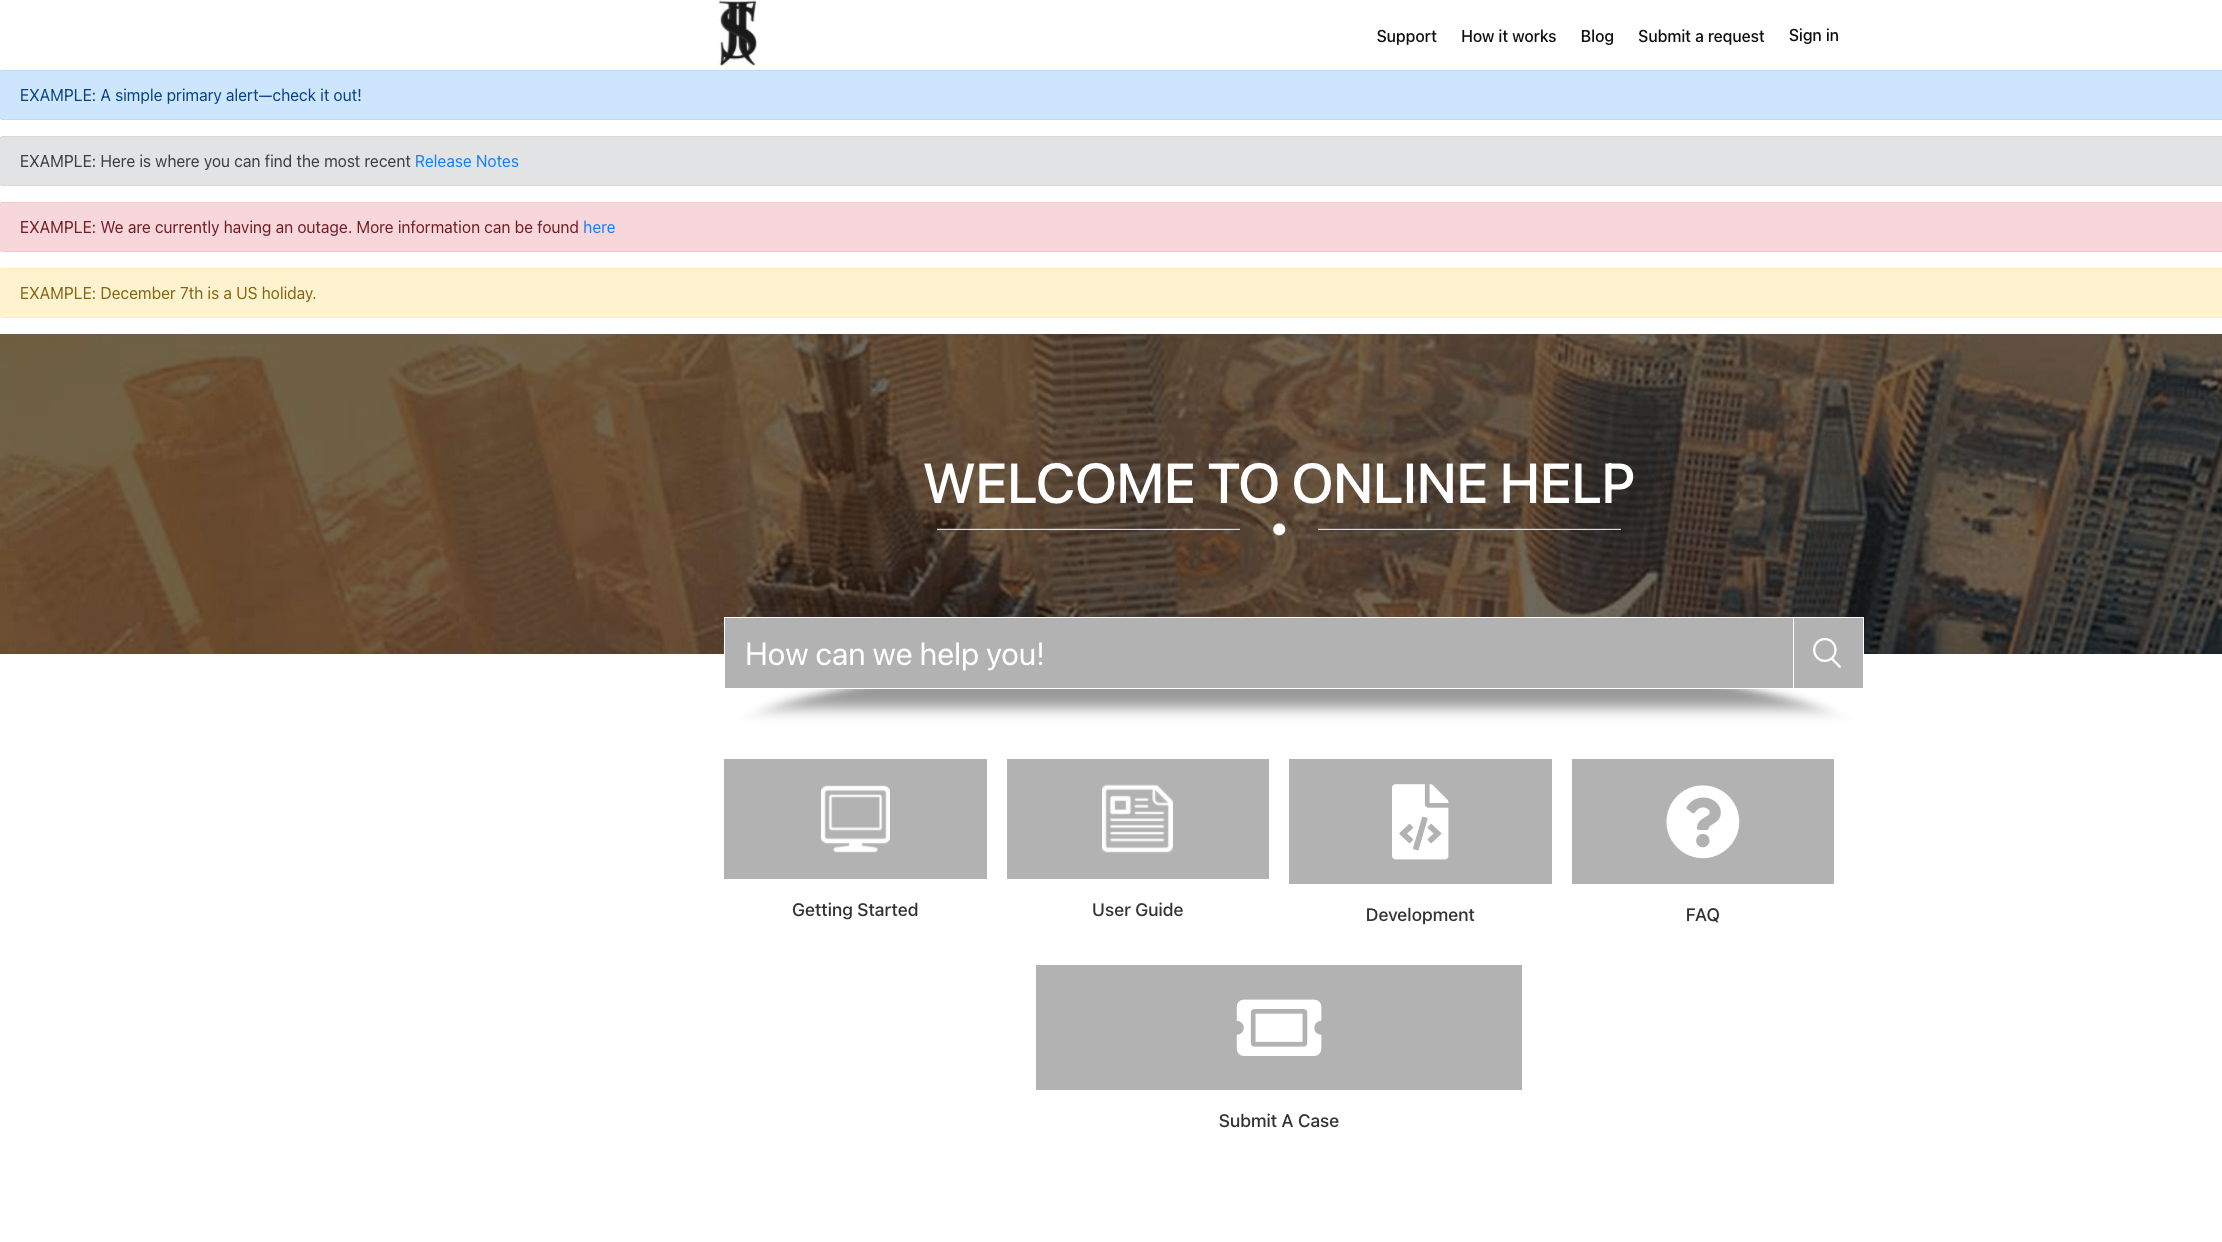Go to the Blog
2222x1242 pixels.
(x=1597, y=36)
